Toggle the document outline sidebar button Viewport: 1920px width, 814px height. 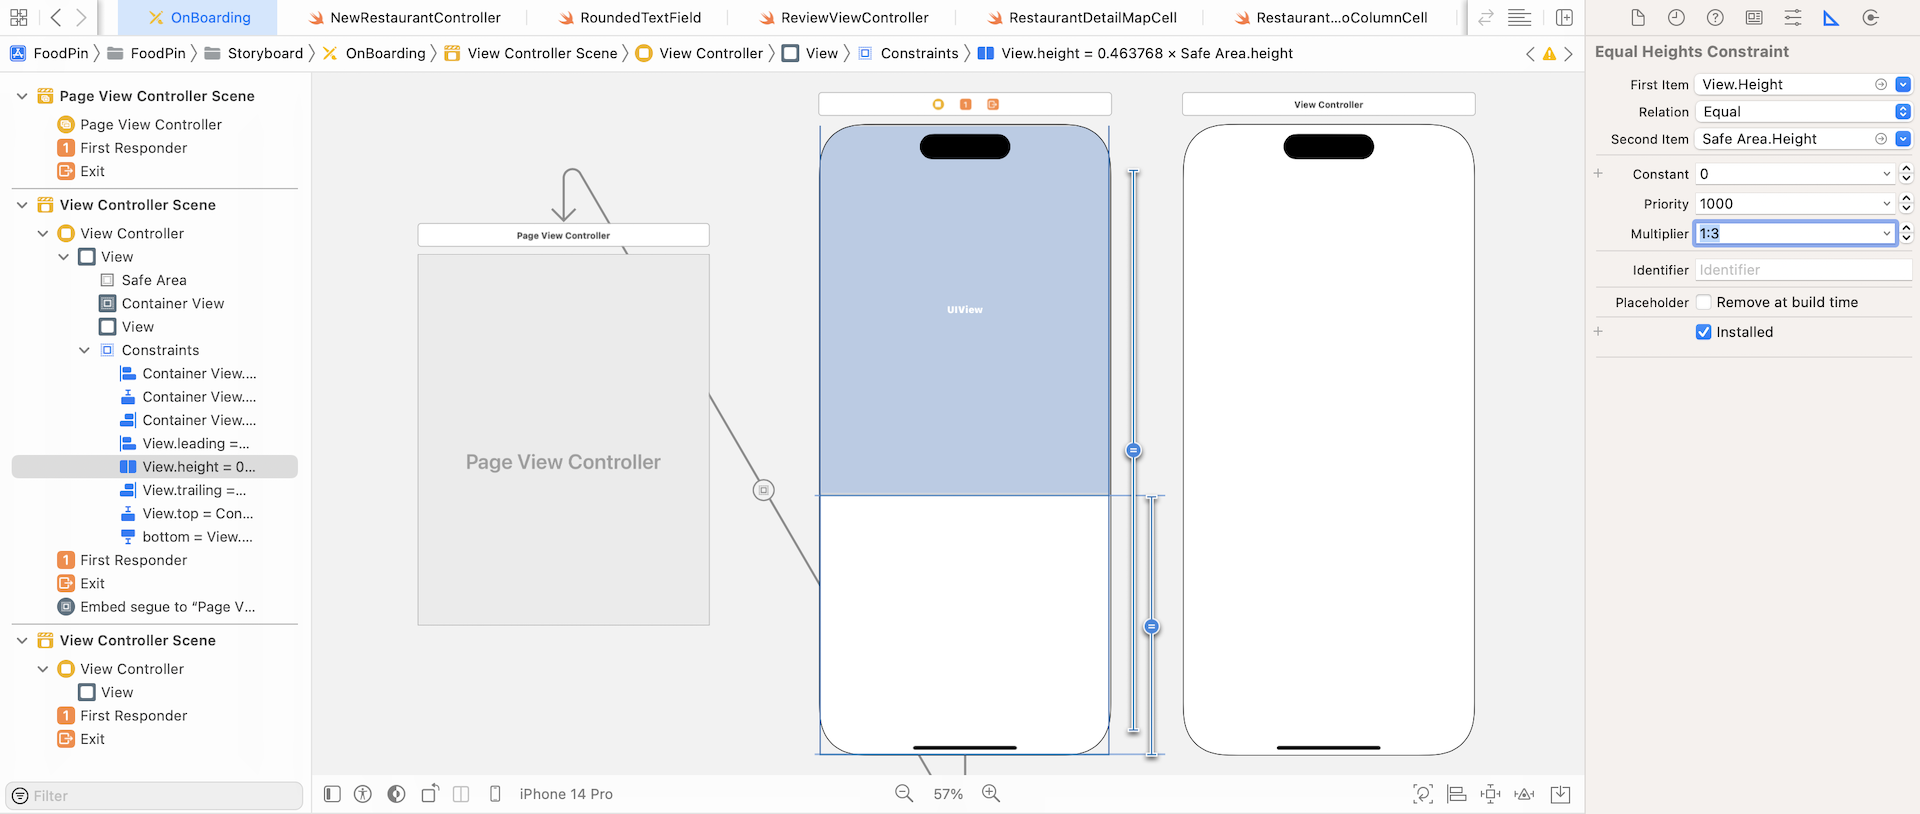(x=333, y=794)
